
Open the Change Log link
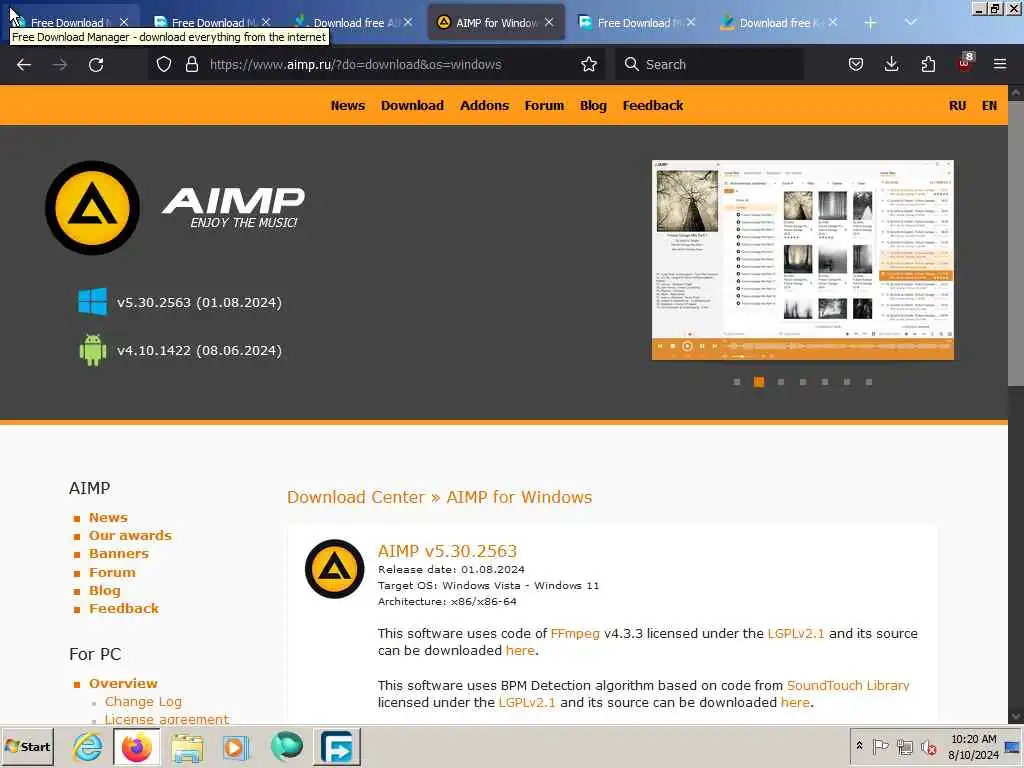(x=143, y=701)
